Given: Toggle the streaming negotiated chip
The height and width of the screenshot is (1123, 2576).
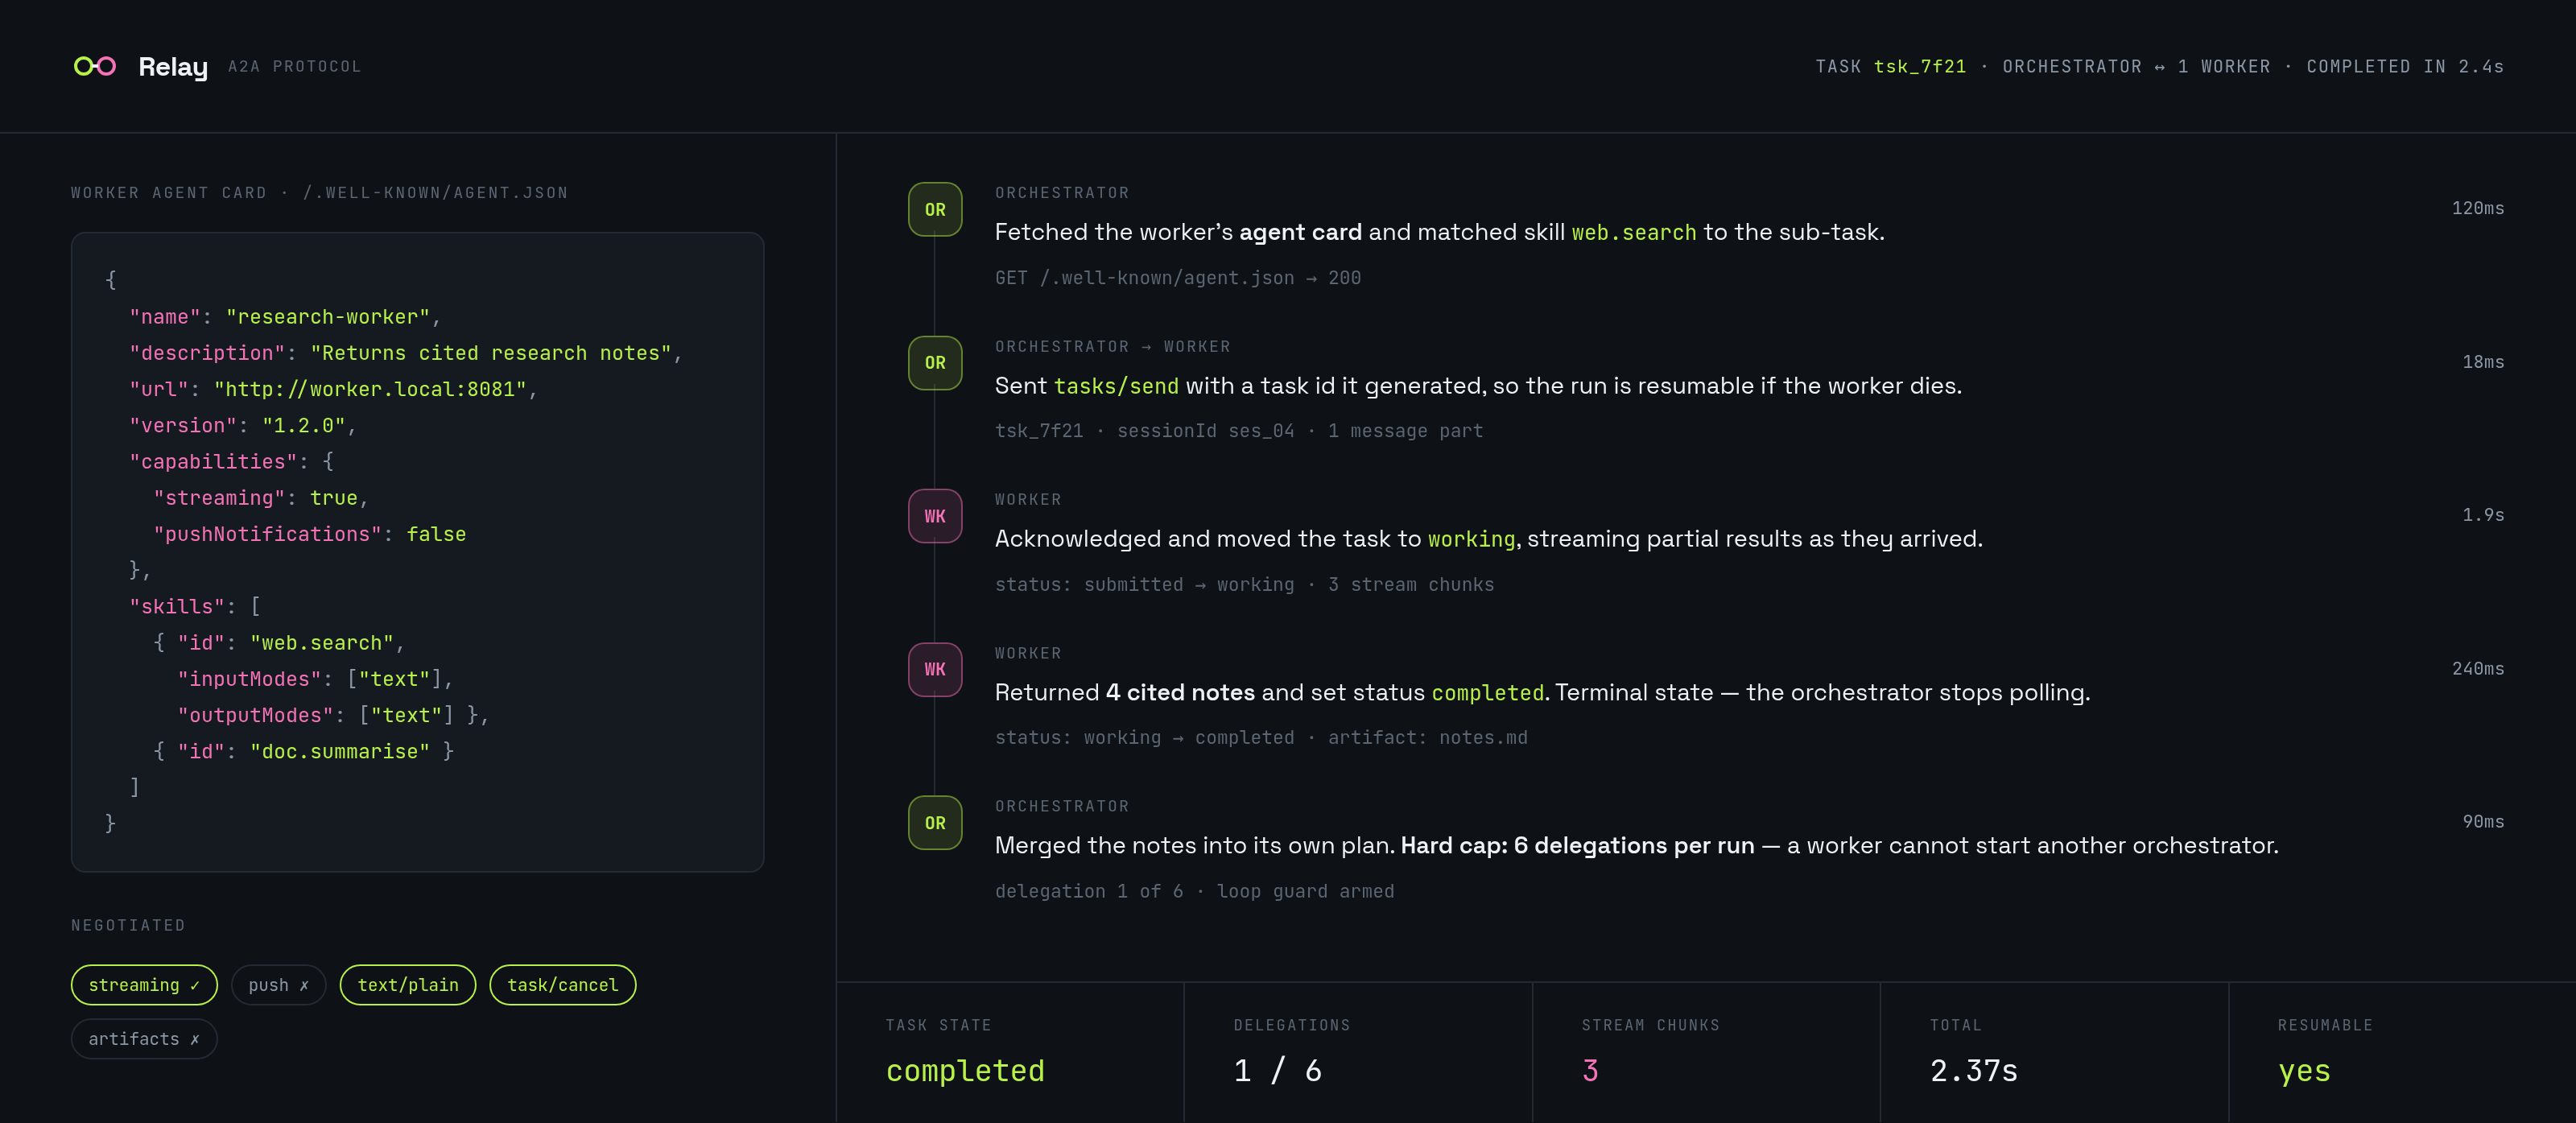Looking at the screenshot, I should coord(144,985).
